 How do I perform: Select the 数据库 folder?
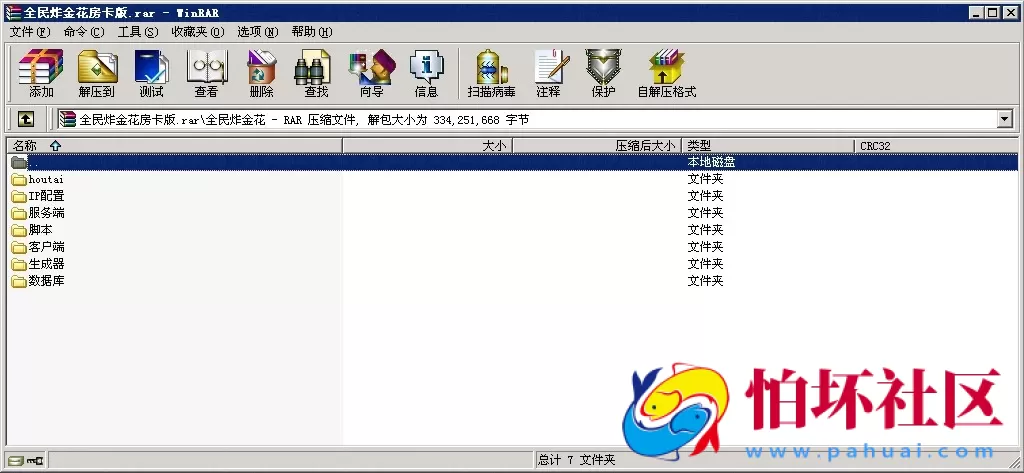tap(38, 281)
